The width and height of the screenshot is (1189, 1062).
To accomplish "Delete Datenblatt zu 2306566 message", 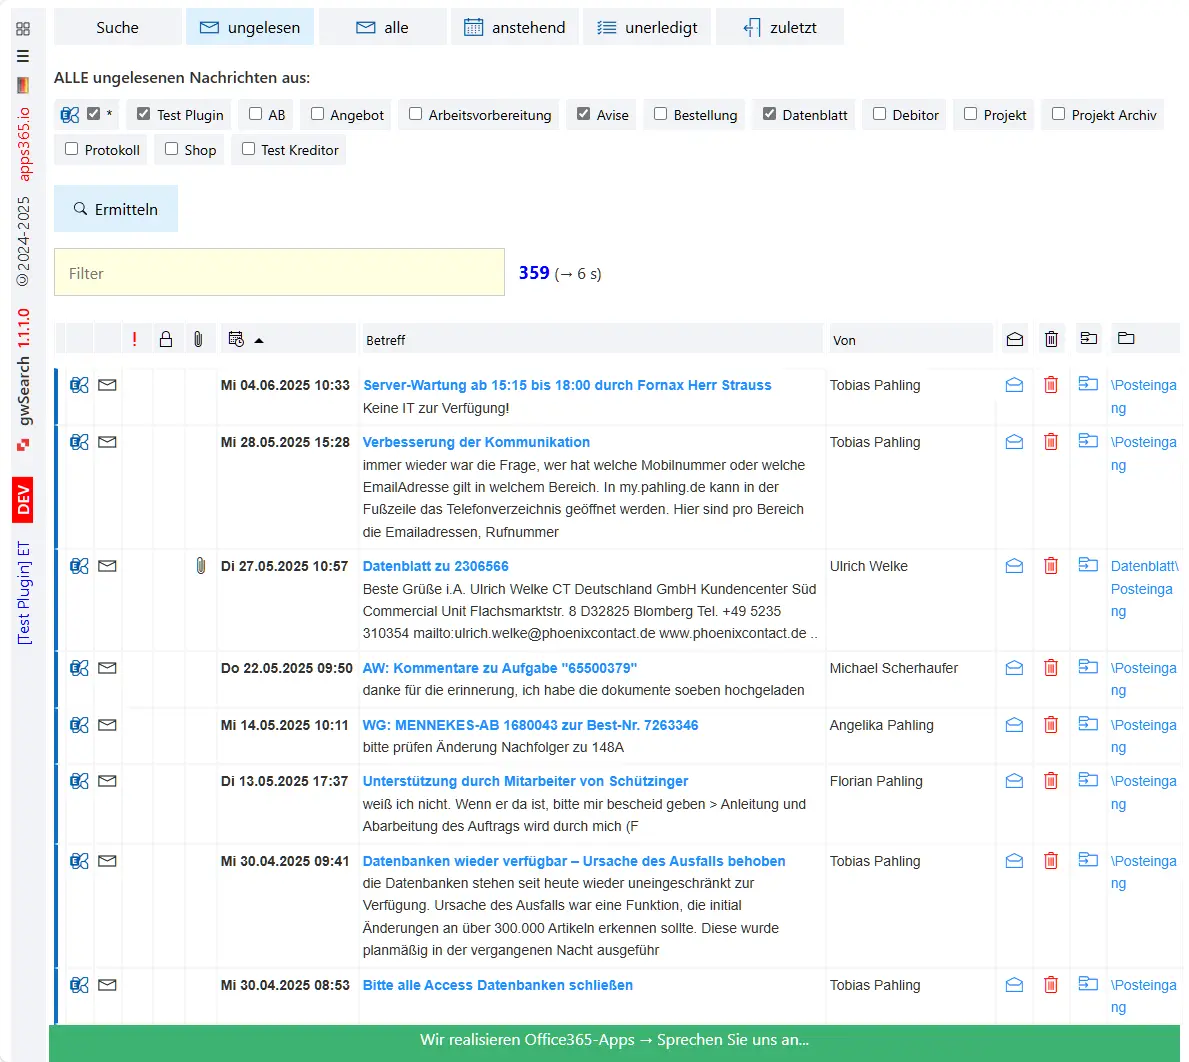I will 1050,565.
